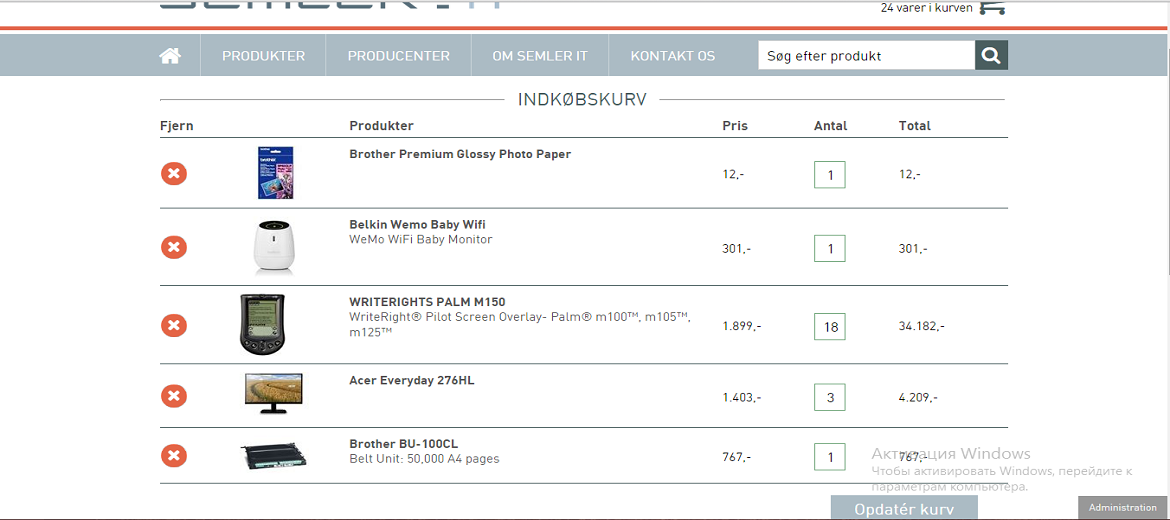1170x520 pixels.
Task: Open the KONTAKT OS menu
Action: click(x=672, y=56)
